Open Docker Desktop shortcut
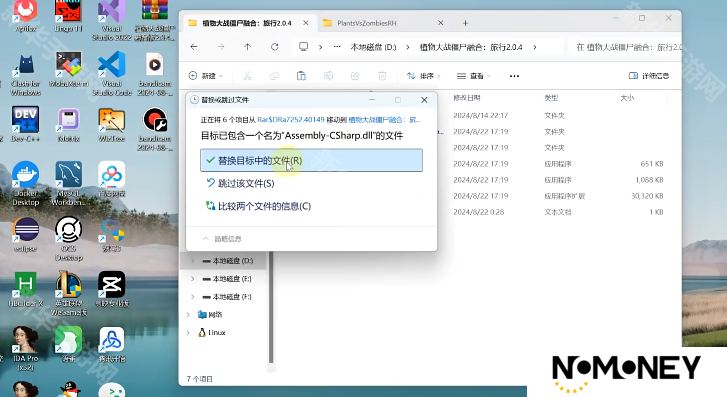Image resolution: width=727 pixels, height=397 pixels. pos(26,183)
